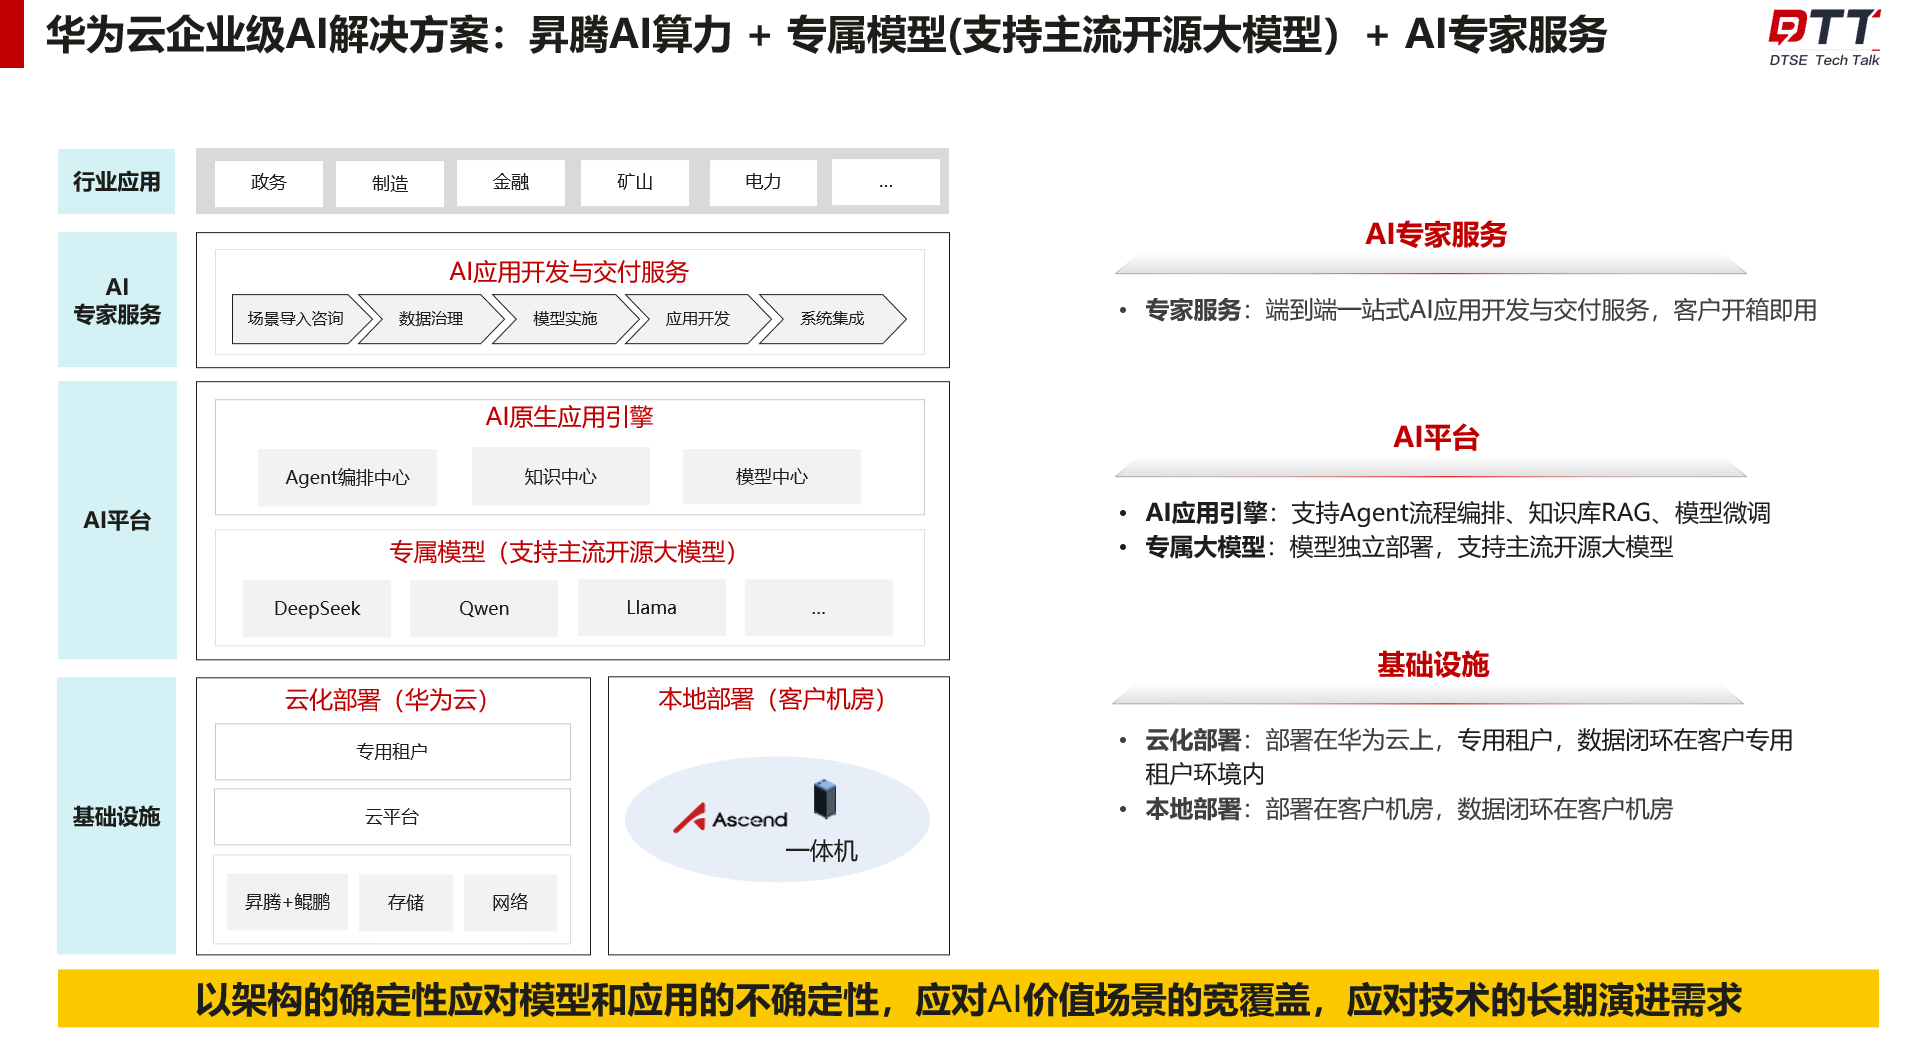
Task: Click the 应用开发 step arrow
Action: pos(698,319)
